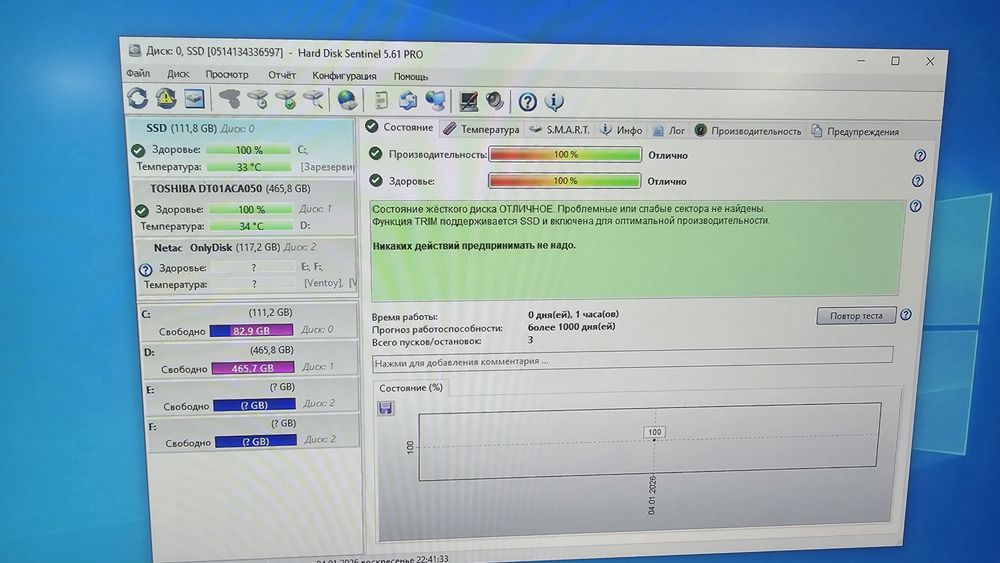1000x563 pixels.
Task: Click the report document toolbar icon
Action: 381,100
